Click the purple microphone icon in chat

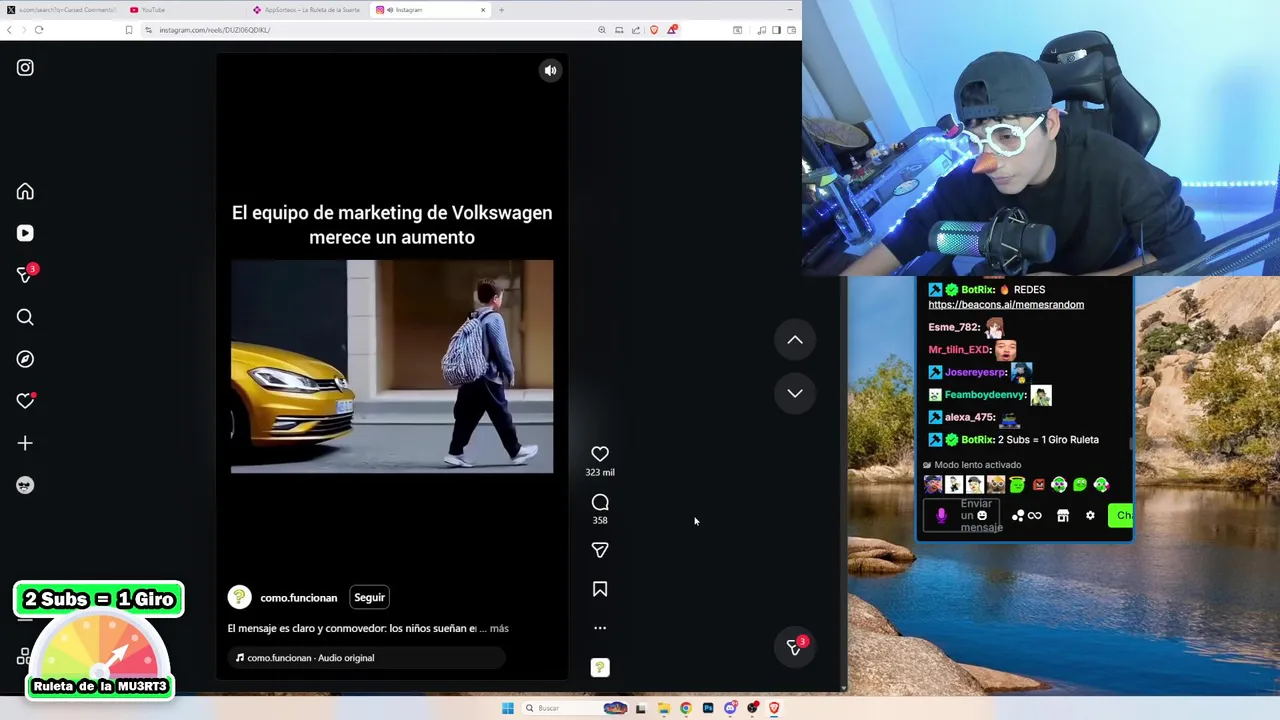coord(941,516)
